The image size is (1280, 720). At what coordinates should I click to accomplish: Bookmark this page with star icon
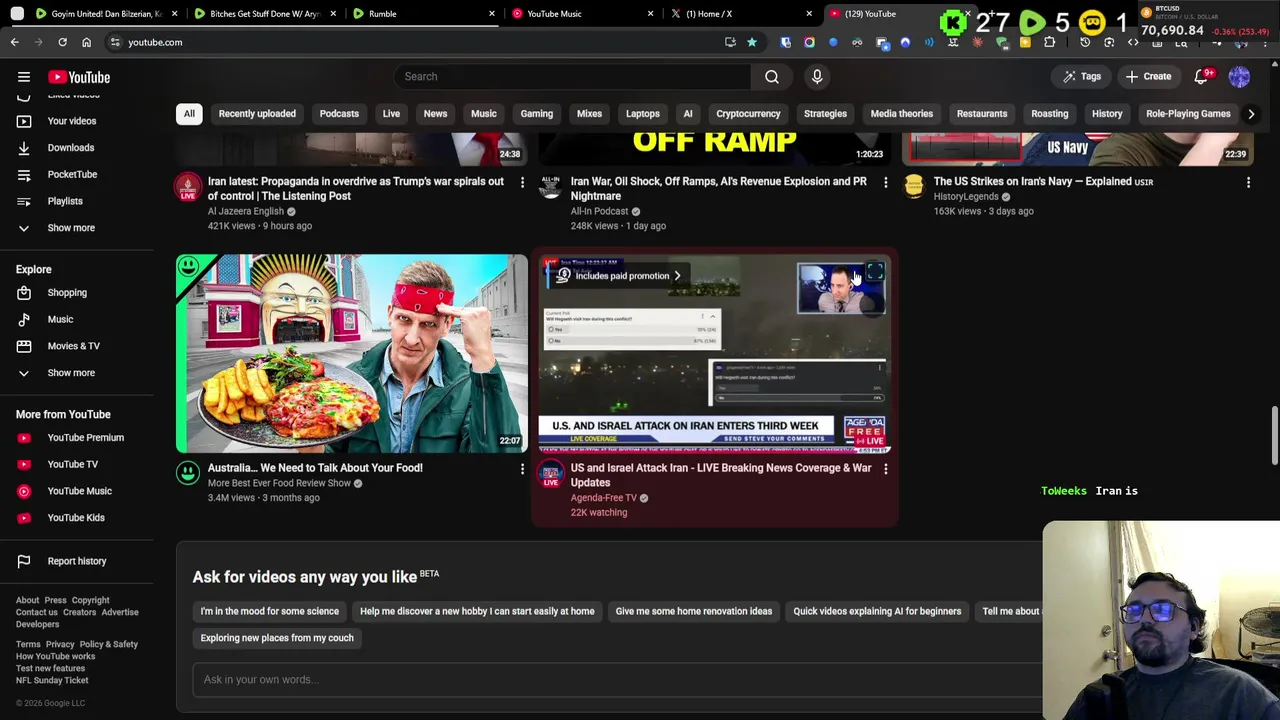tap(752, 42)
